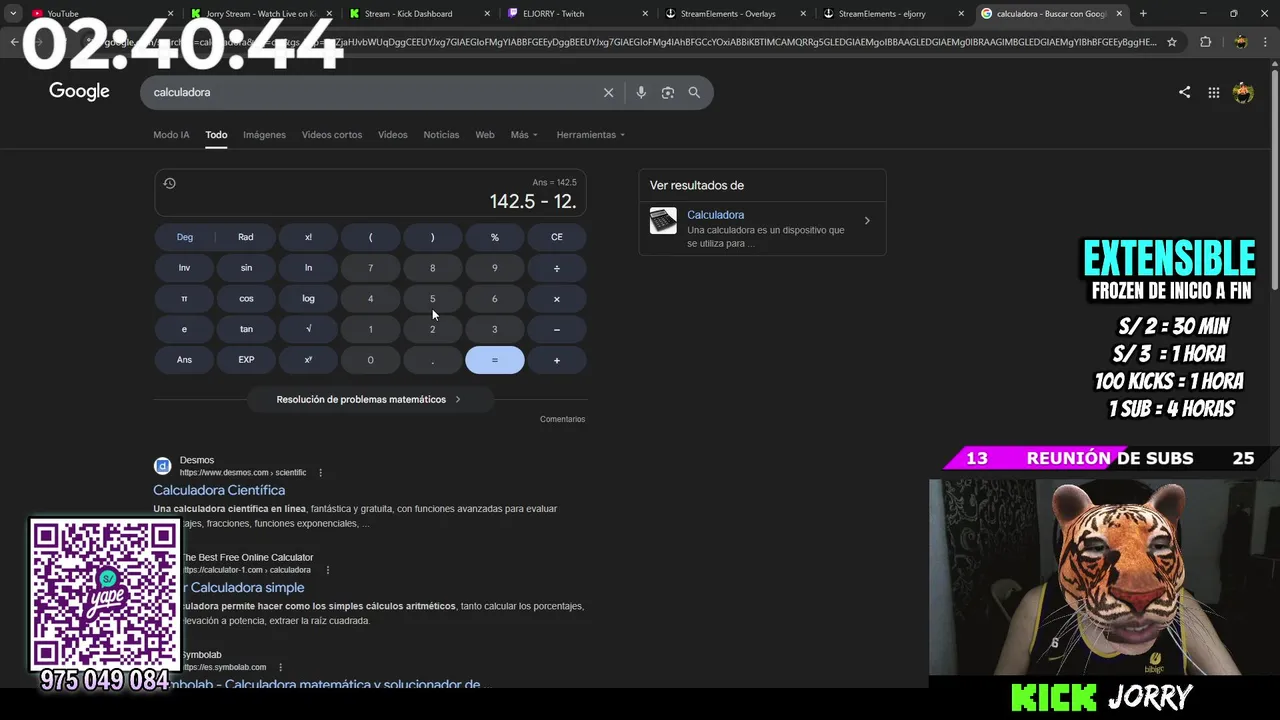Open the Calculadora knowledge panel chevron
This screenshot has height=720, width=1280.
coord(867,221)
